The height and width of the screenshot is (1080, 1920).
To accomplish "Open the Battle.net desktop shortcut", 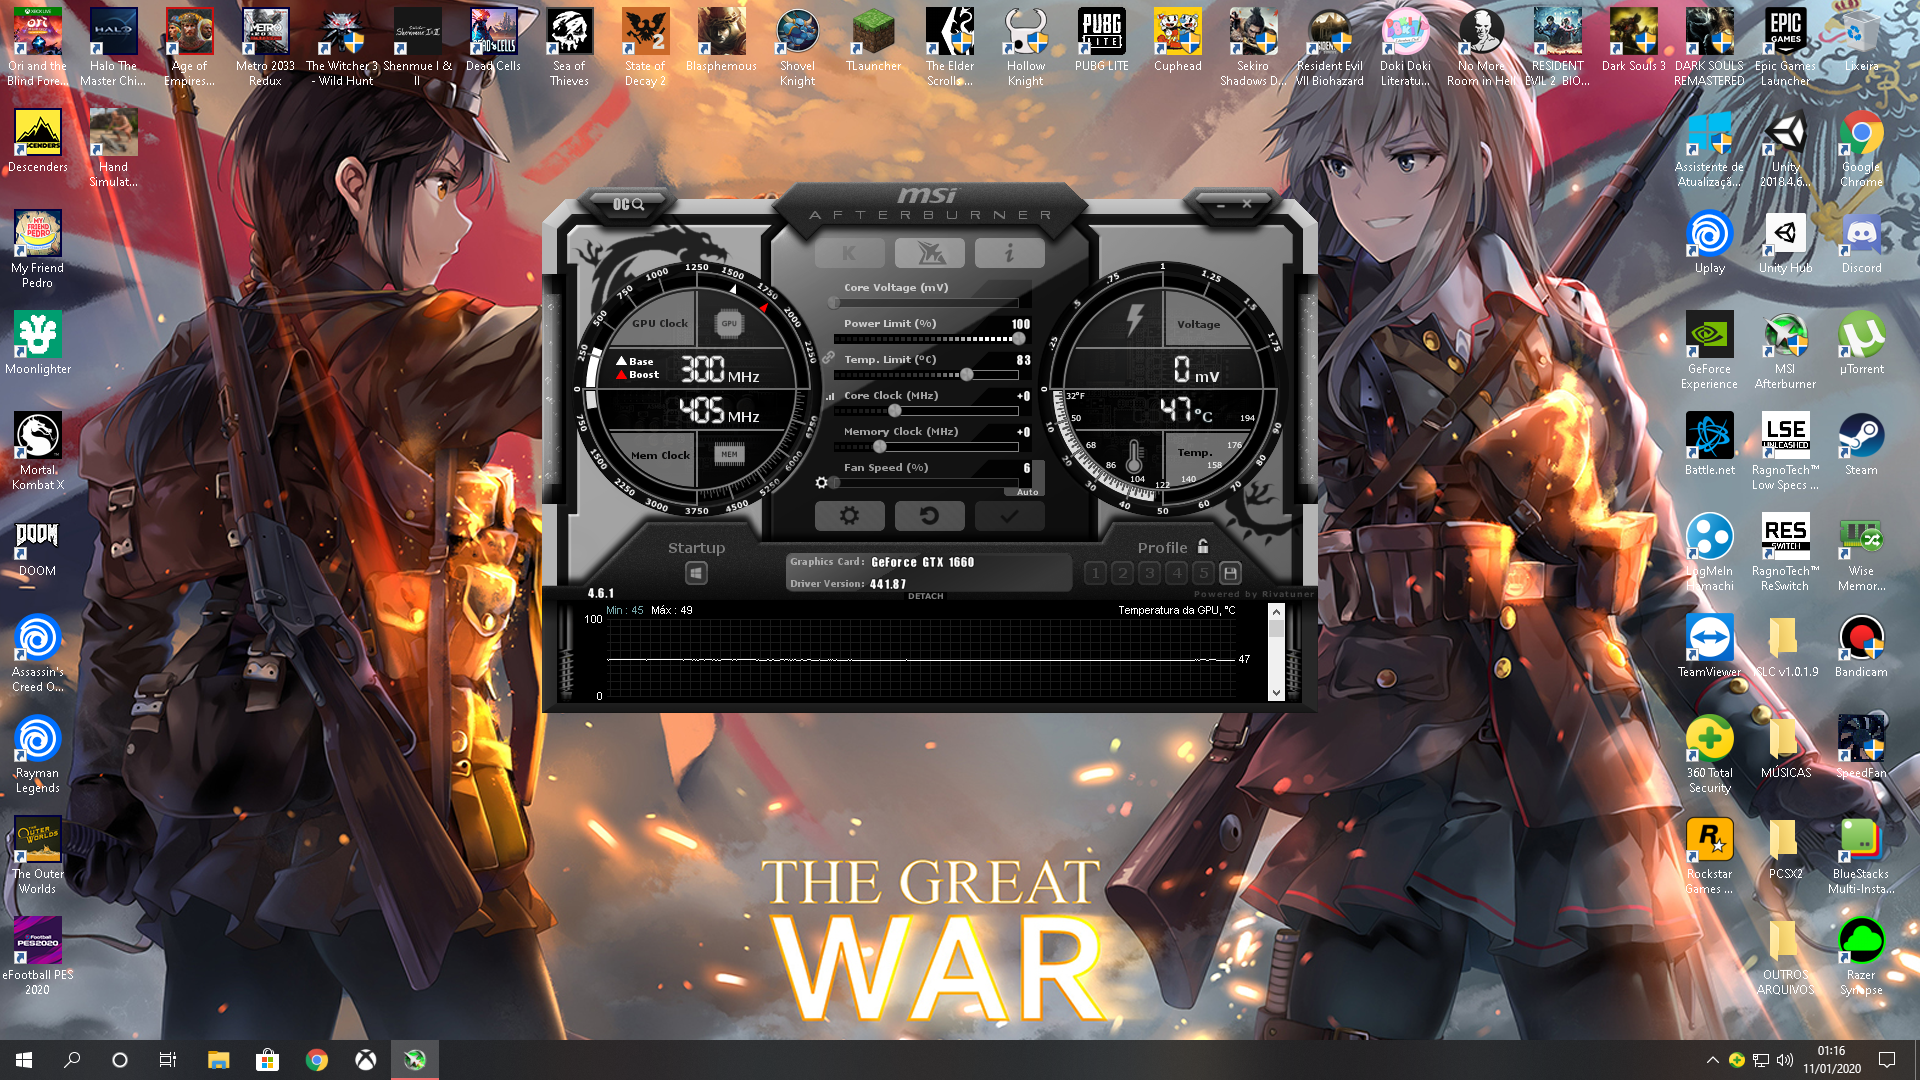I will tap(1710, 445).
